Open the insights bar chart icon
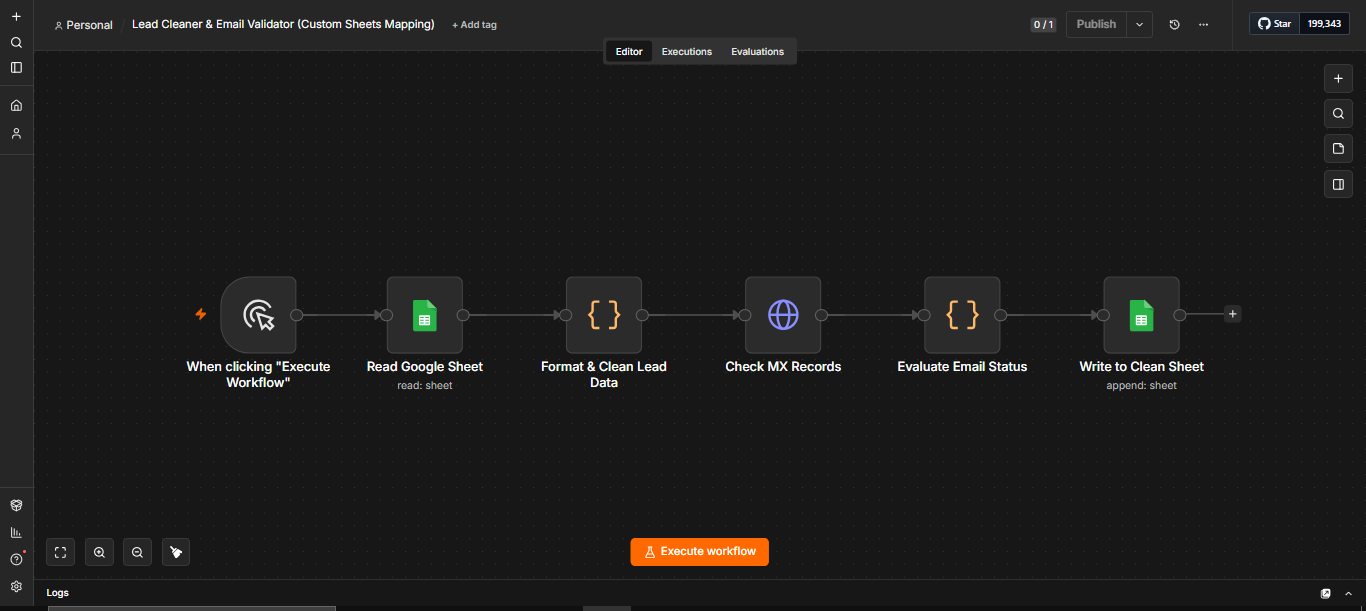The height and width of the screenshot is (611, 1366). pyautogui.click(x=16, y=532)
